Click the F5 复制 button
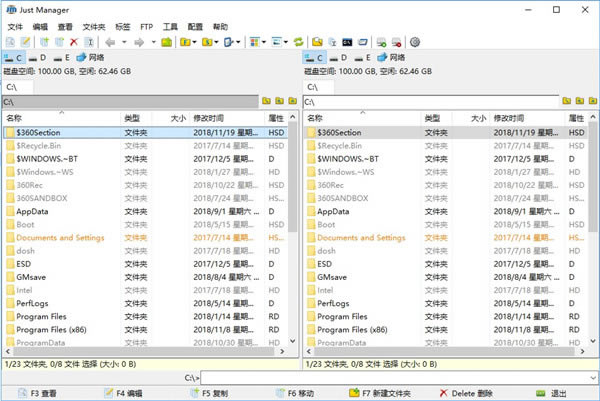 click(x=209, y=393)
